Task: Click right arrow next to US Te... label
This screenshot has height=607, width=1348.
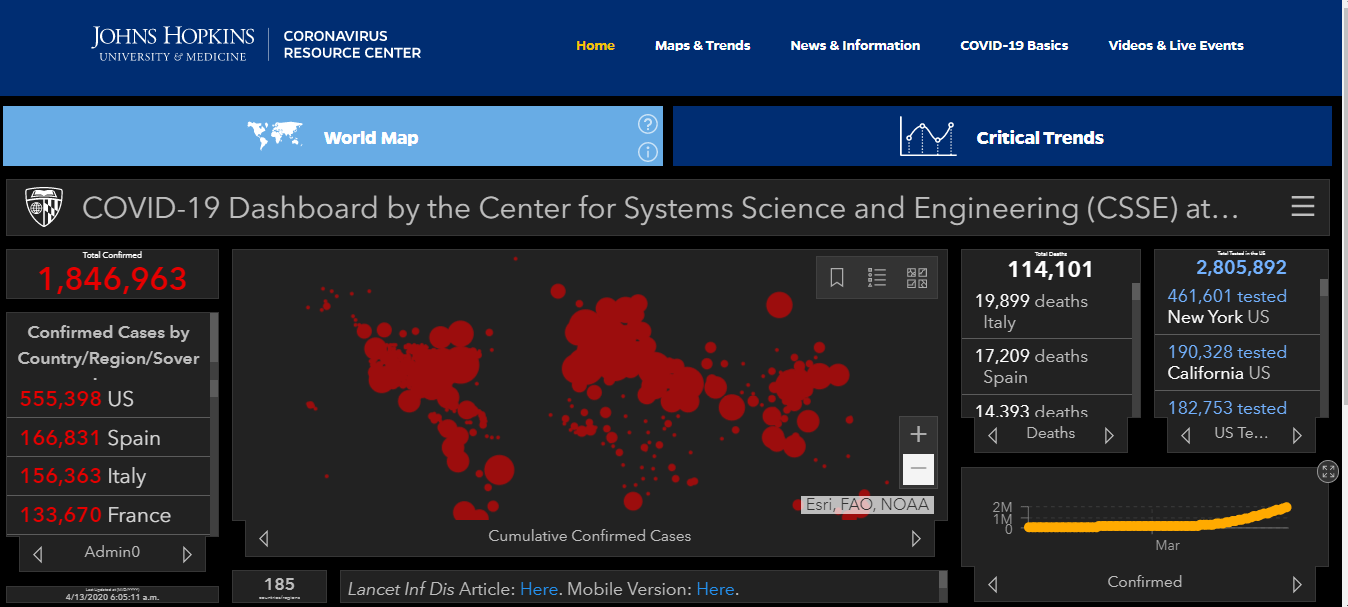Action: (1297, 435)
